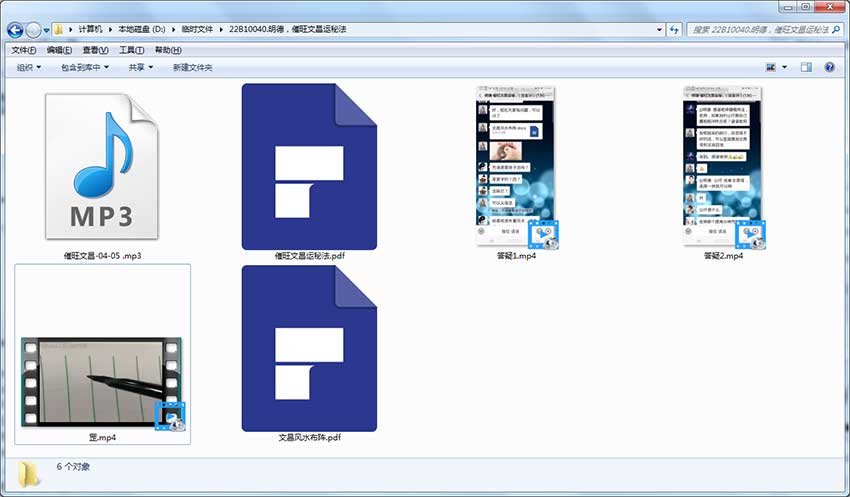The height and width of the screenshot is (497, 850).
Task: Expand the arrow after 计算机 in path
Action: coord(110,29)
